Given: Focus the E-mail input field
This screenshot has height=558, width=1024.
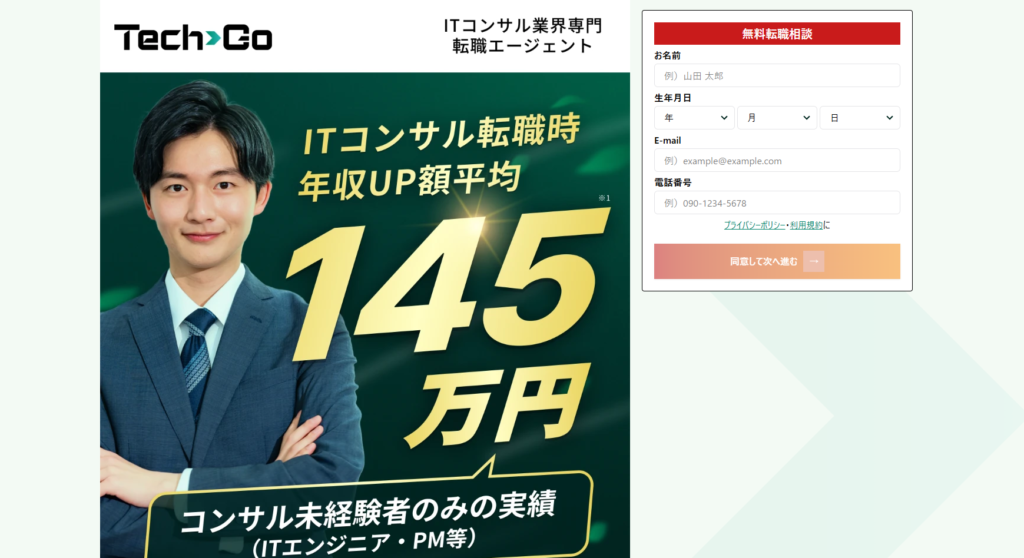Looking at the screenshot, I should pyautogui.click(x=777, y=161).
